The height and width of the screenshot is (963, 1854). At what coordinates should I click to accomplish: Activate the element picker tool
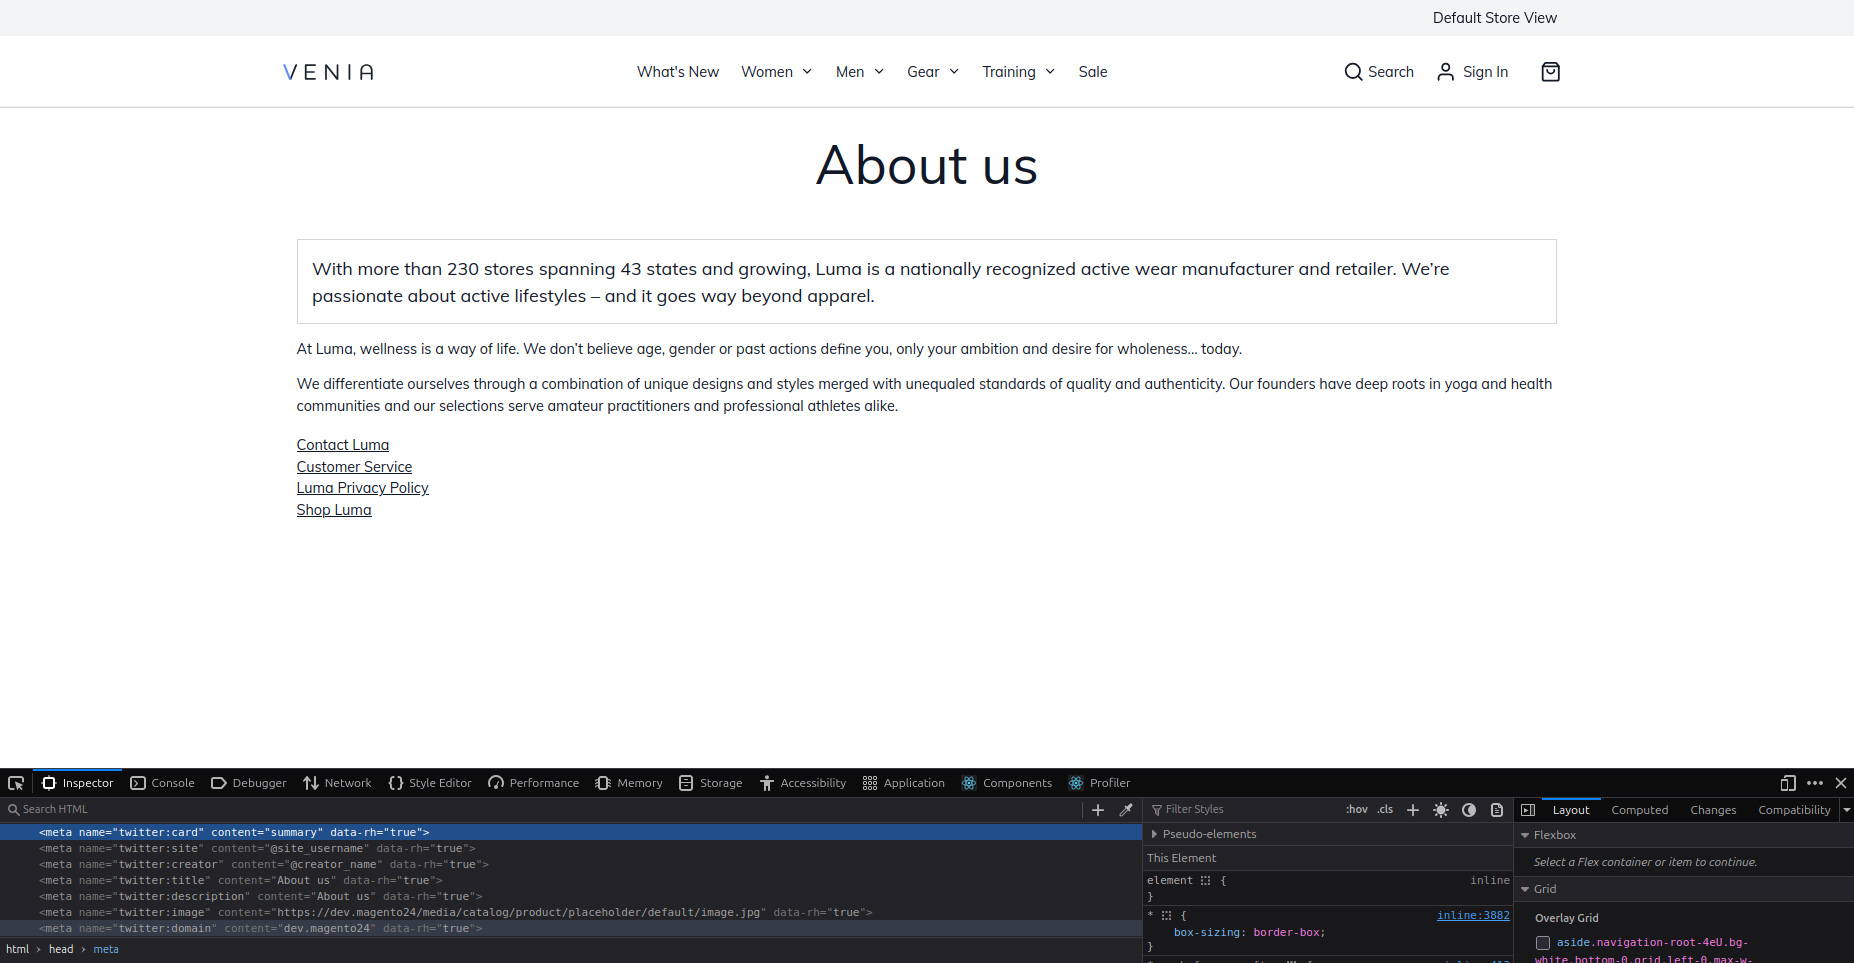[x=16, y=783]
